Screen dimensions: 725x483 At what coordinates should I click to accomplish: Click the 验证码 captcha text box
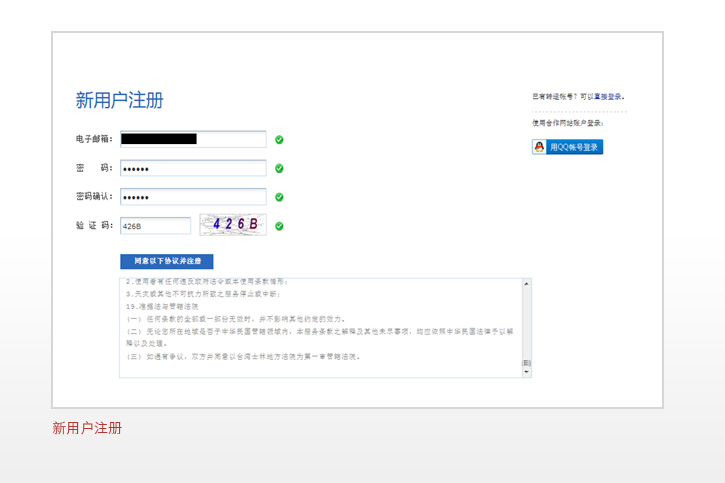coord(155,226)
